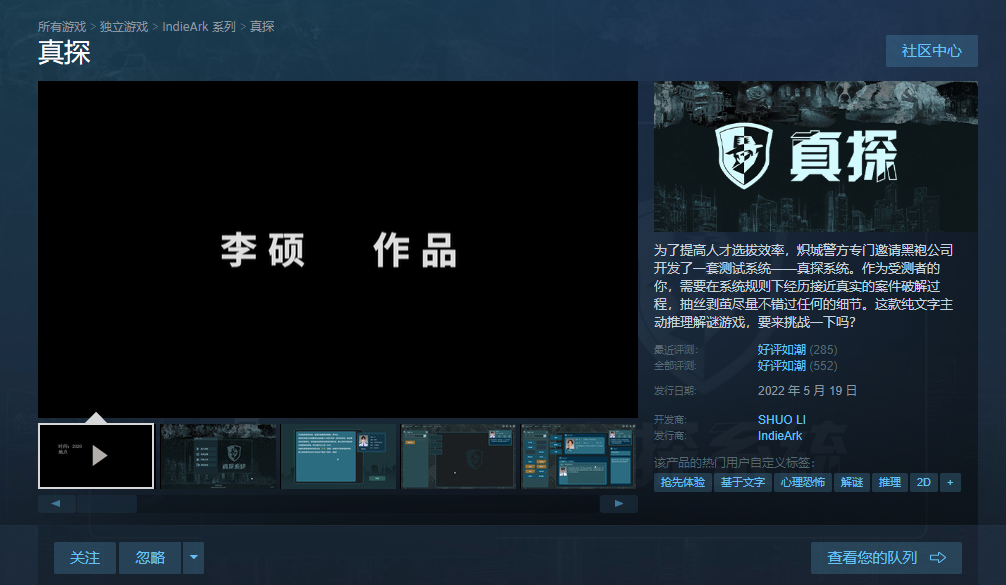This screenshot has width=1006, height=585.
Task: Select the 解谜 tag
Action: point(851,482)
